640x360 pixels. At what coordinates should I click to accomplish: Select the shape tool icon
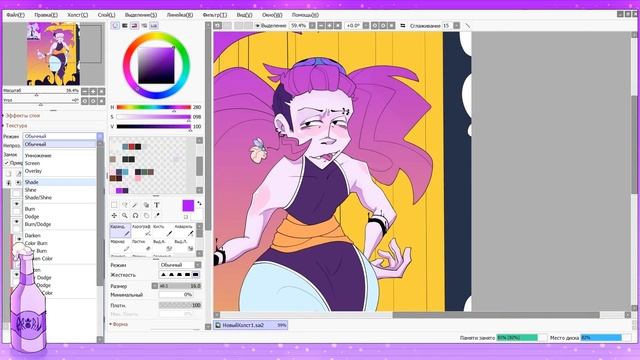click(146, 205)
